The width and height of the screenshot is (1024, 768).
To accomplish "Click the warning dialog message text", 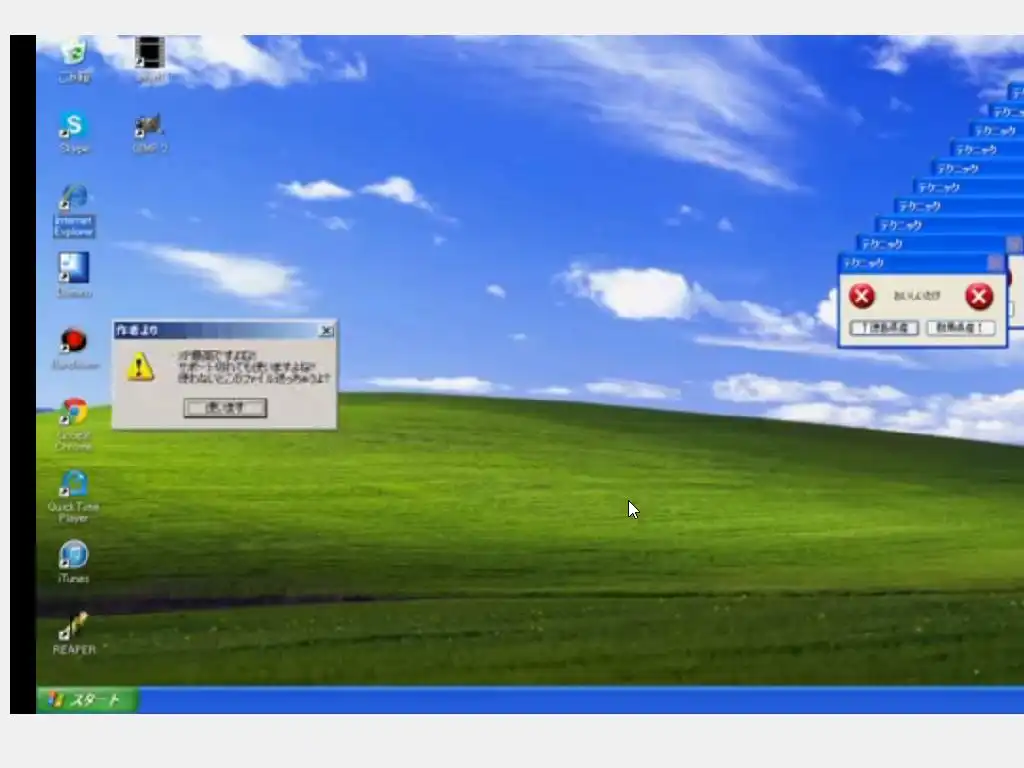I will pyautogui.click(x=254, y=367).
